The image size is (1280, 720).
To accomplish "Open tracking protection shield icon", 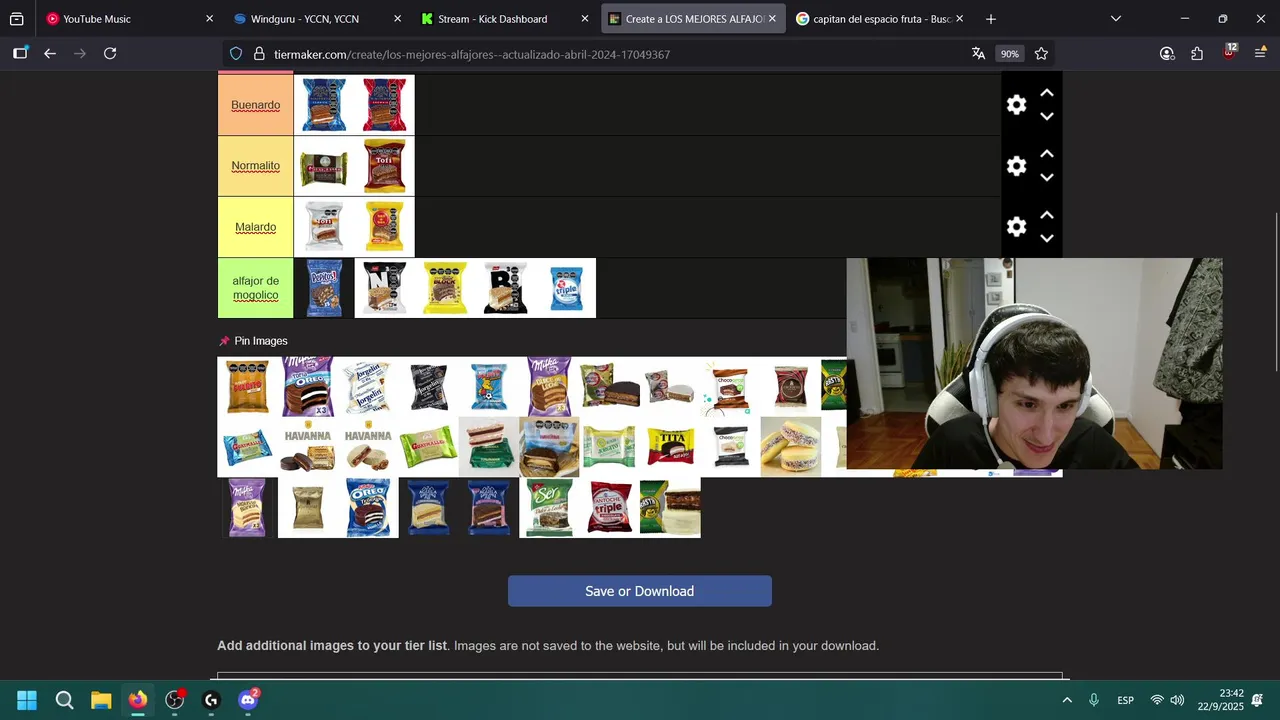I will tap(236, 54).
